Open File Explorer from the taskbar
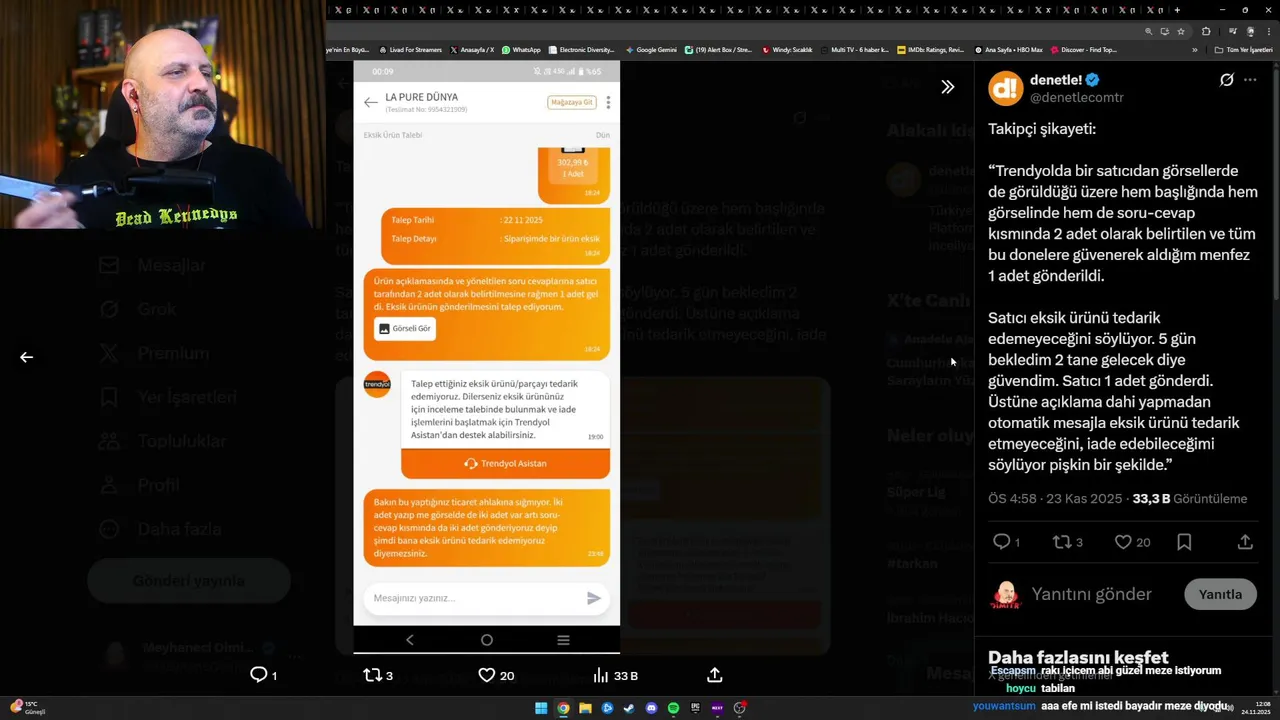Image resolution: width=1280 pixels, height=720 pixels. click(585, 708)
